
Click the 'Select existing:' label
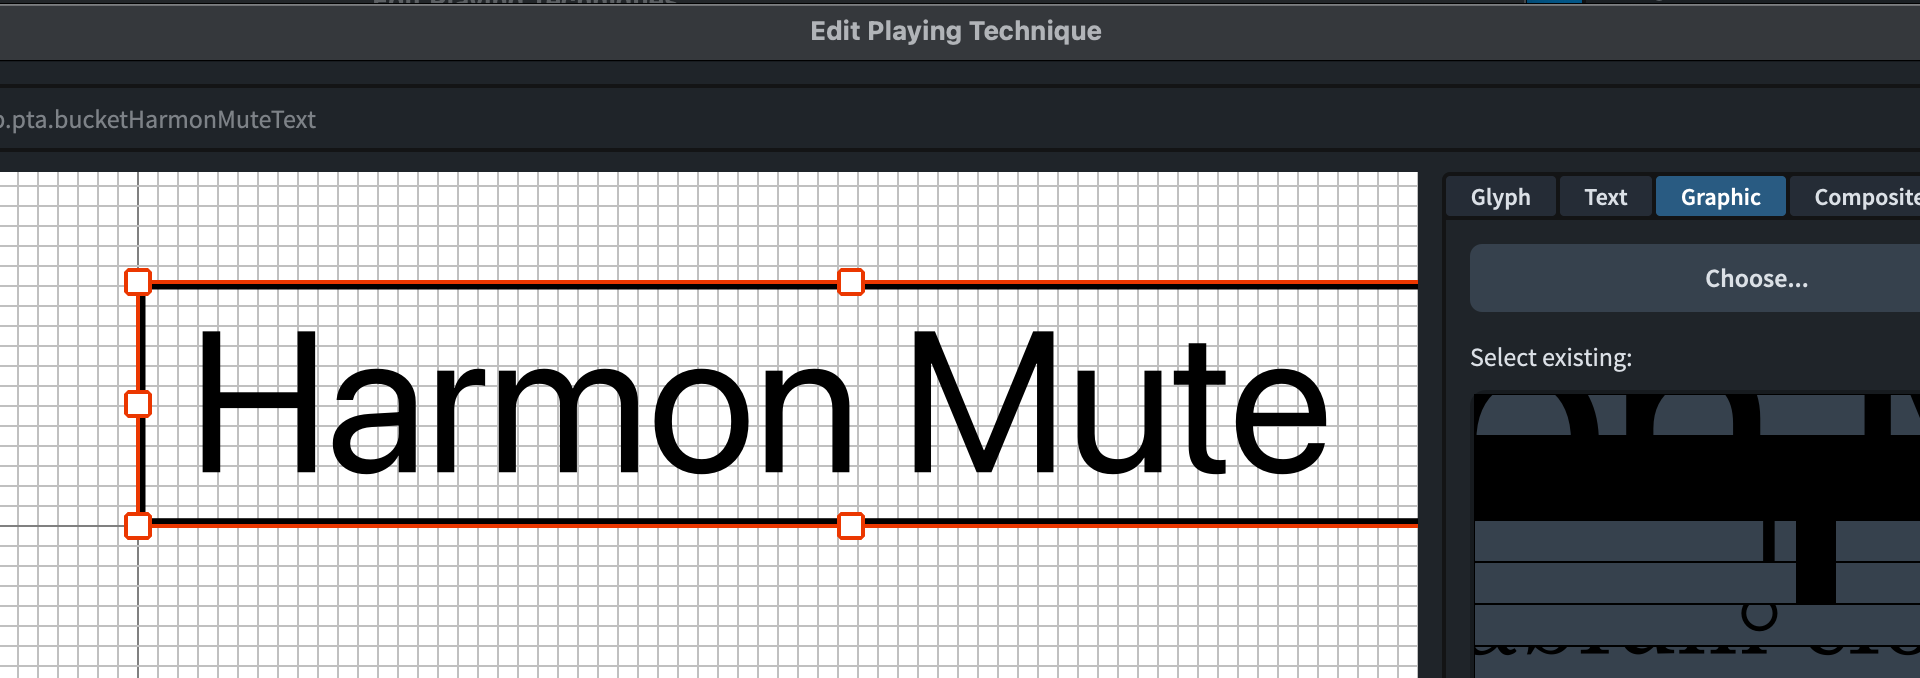[1551, 357]
